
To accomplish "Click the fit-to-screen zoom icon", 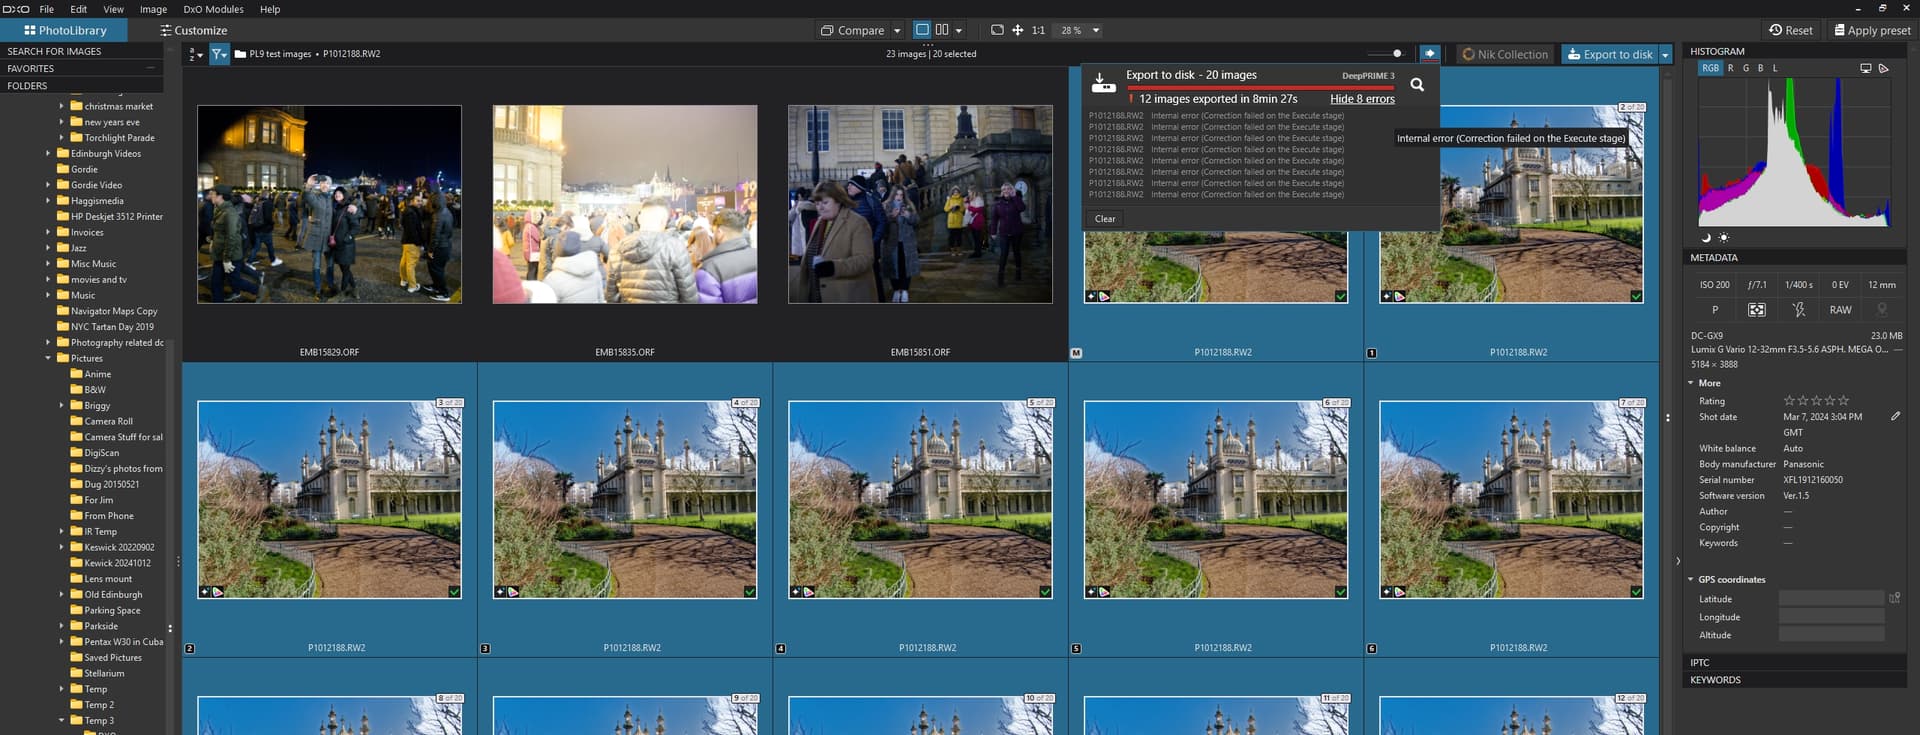I will click(997, 30).
